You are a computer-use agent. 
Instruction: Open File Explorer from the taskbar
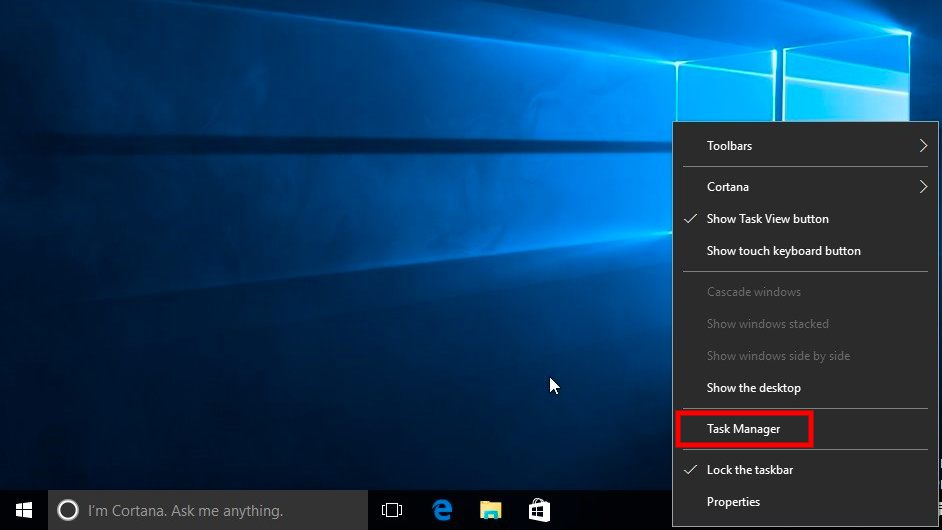click(x=490, y=511)
